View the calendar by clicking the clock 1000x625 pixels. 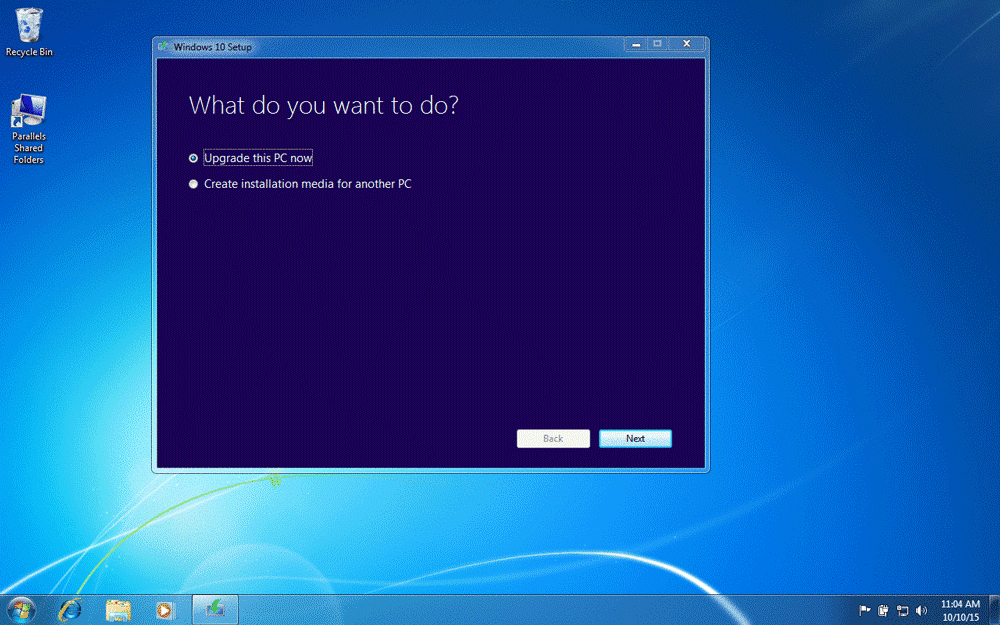[958, 610]
